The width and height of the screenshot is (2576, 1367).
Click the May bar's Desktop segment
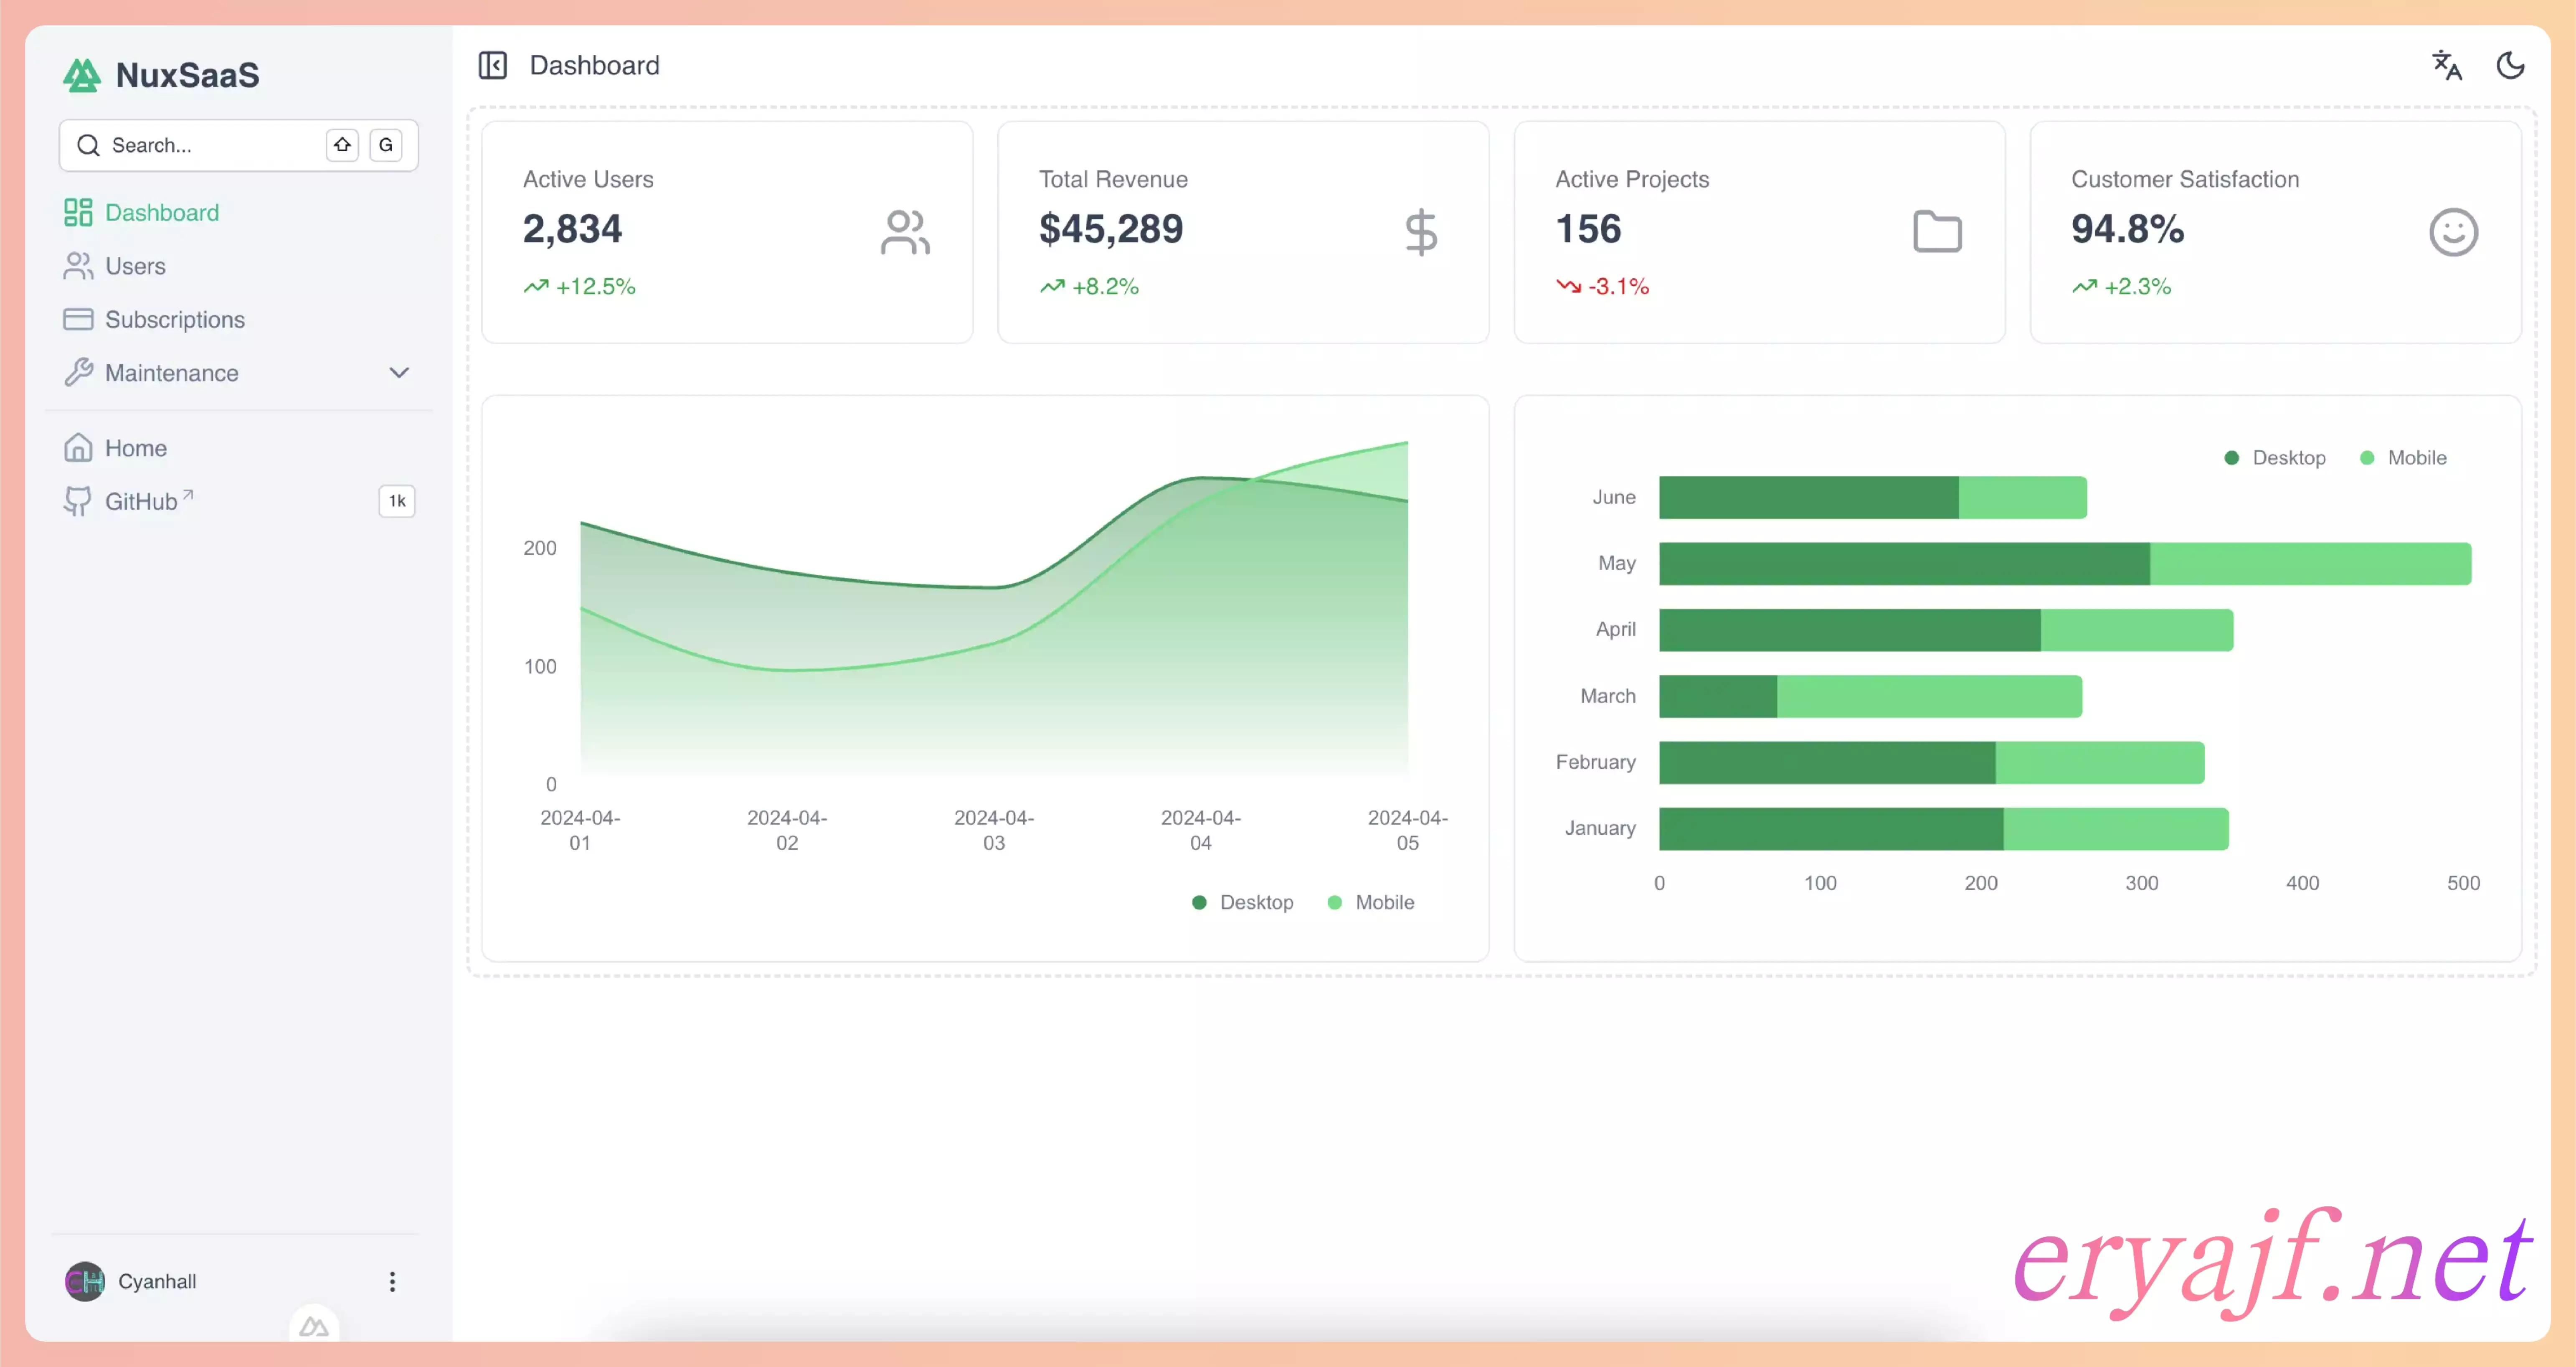click(1904, 564)
